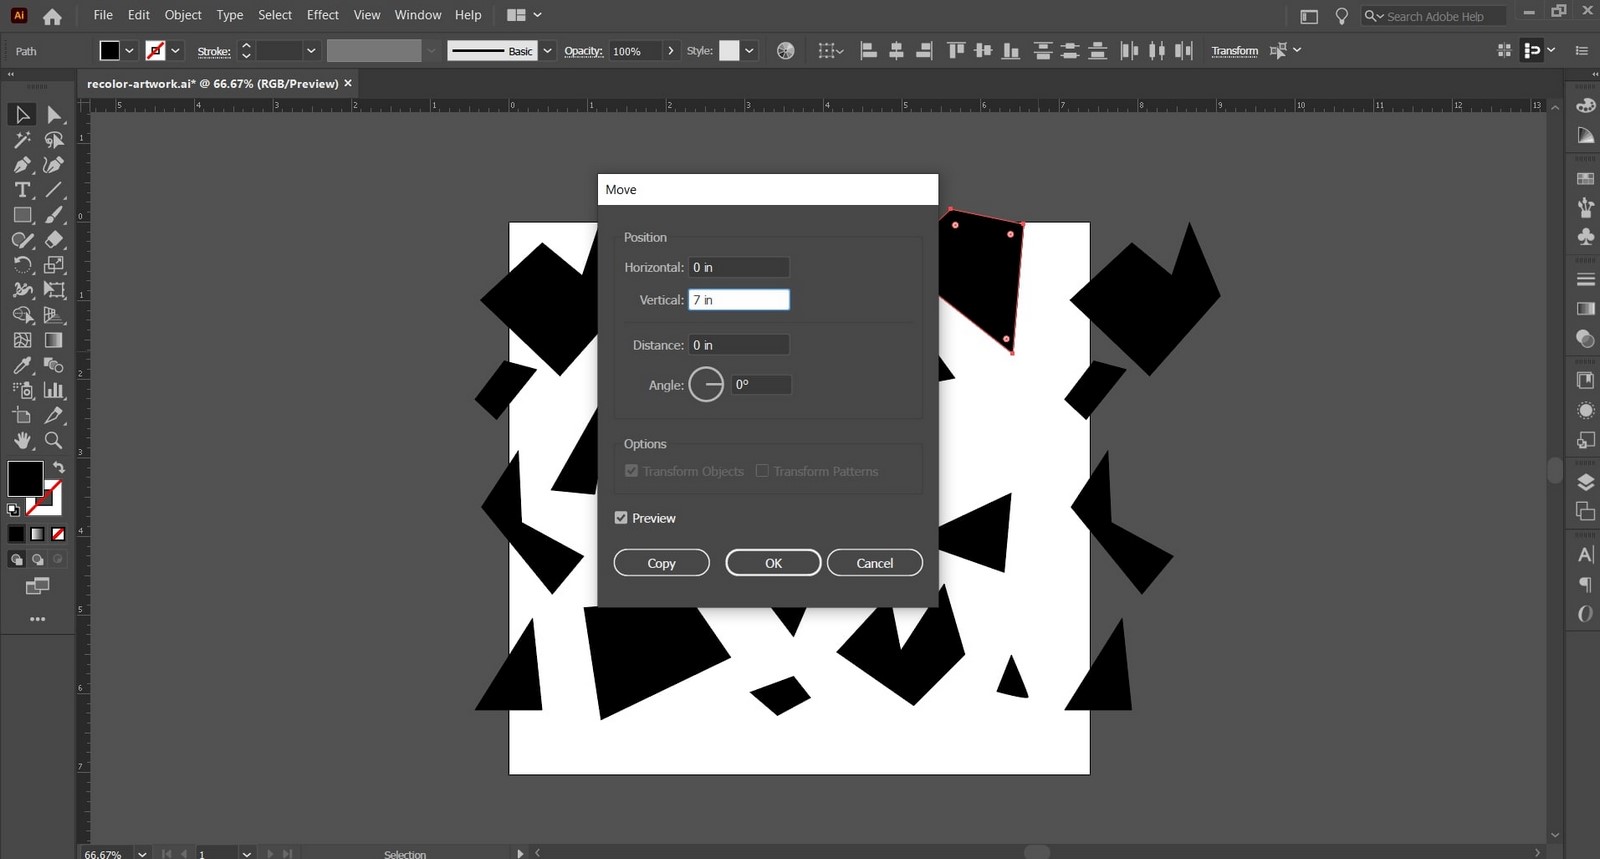
Task: Set paint mode to Color
Action: (16, 534)
